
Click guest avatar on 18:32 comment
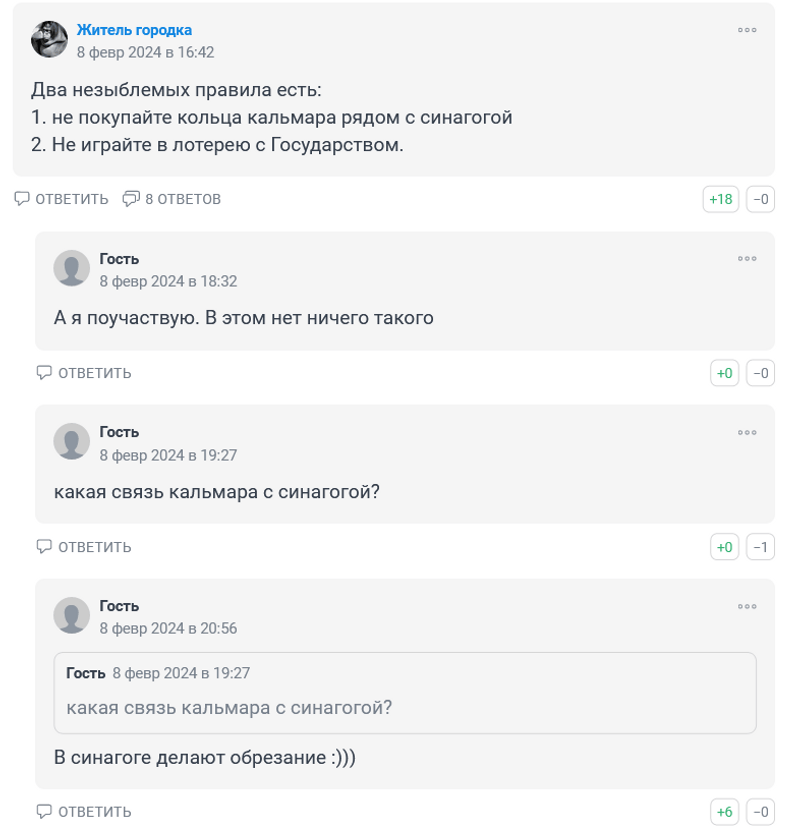(x=72, y=268)
